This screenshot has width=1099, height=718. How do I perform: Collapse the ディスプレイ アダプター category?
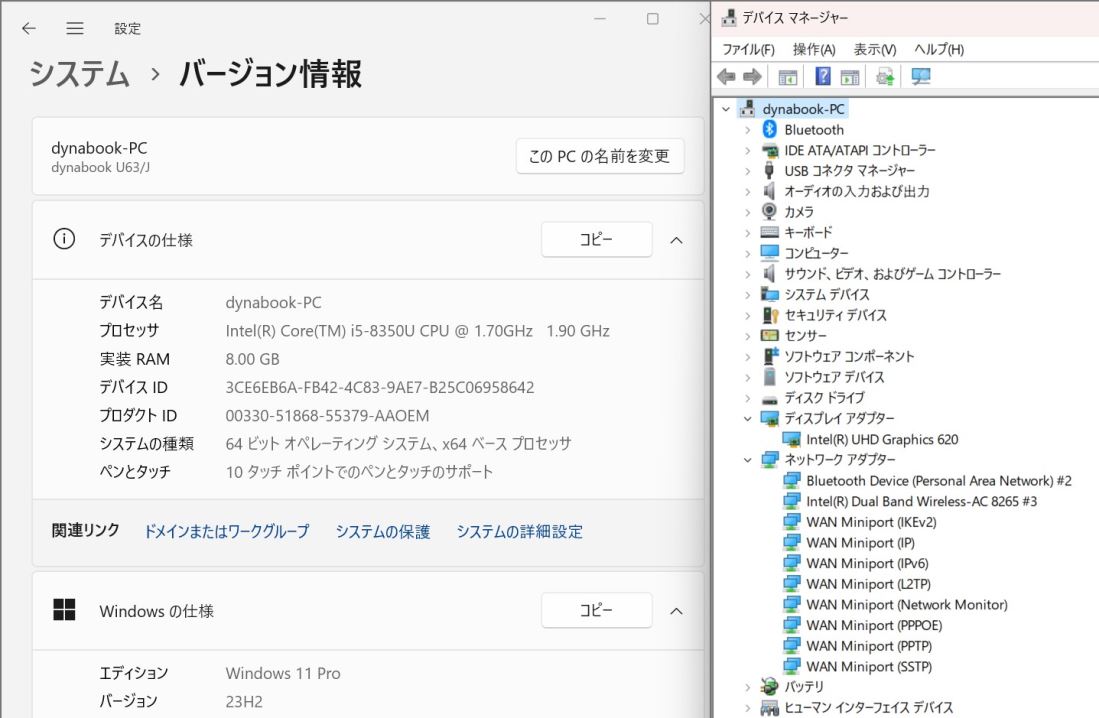[747, 419]
